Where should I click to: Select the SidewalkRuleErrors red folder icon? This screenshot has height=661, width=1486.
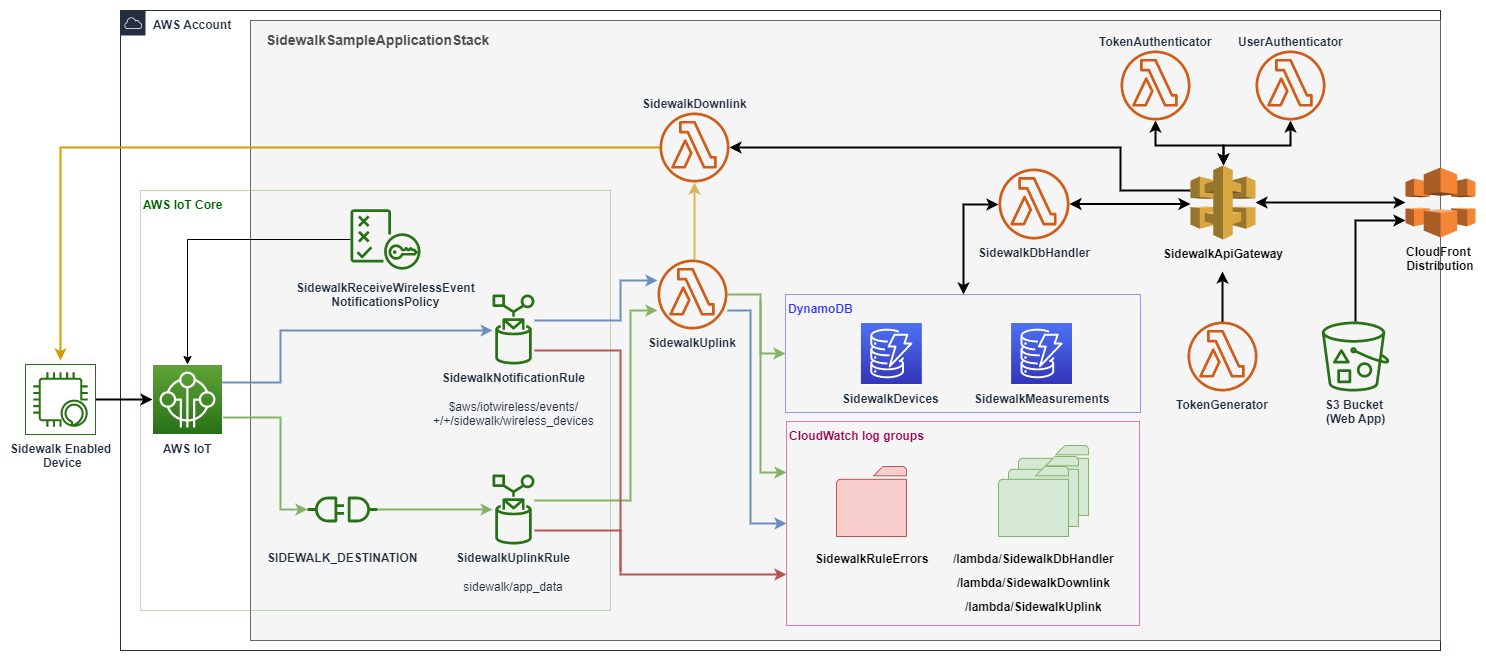tap(872, 502)
